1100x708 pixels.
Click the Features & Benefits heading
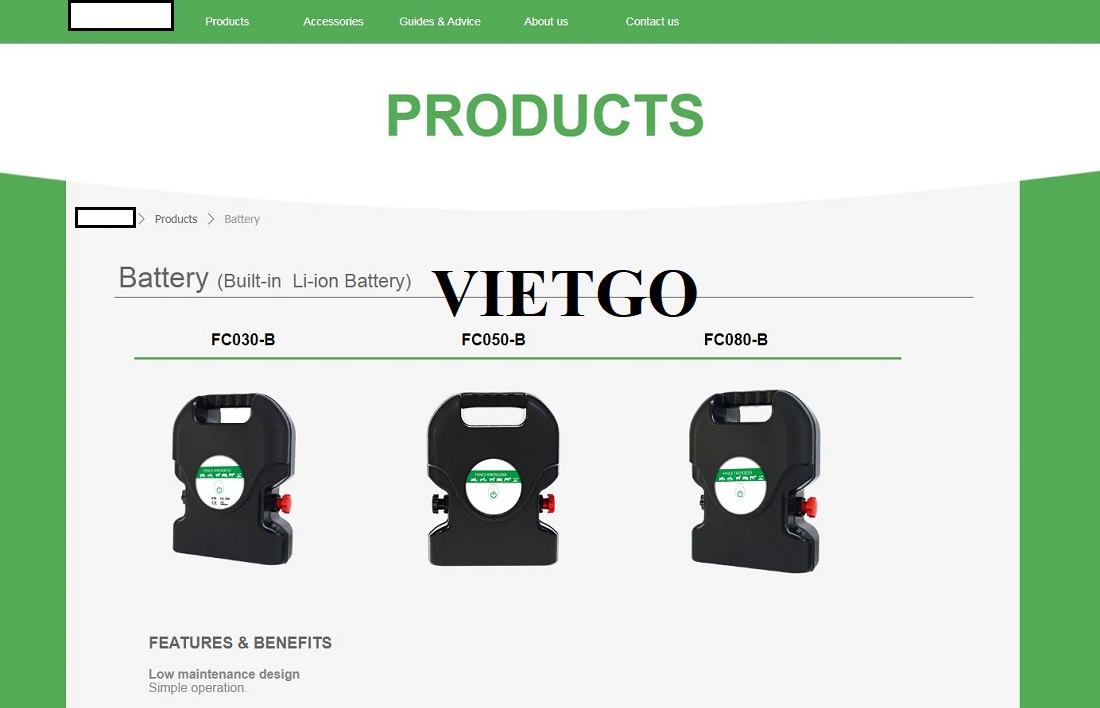[x=240, y=643]
